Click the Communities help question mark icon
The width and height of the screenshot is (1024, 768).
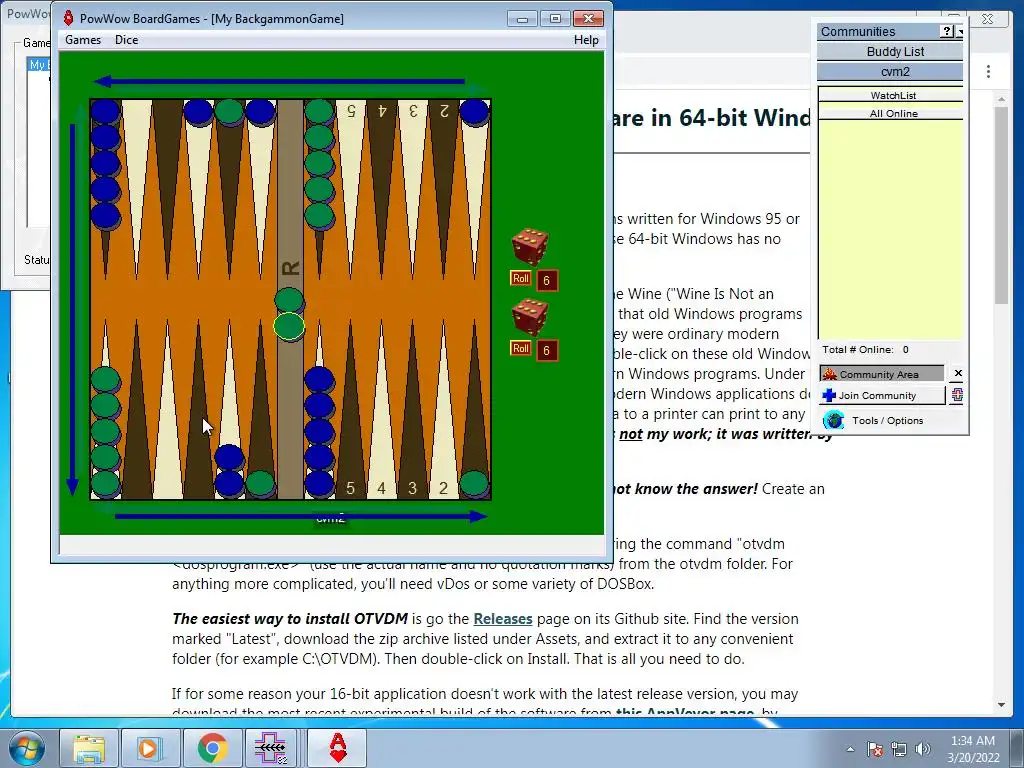pyautogui.click(x=947, y=31)
